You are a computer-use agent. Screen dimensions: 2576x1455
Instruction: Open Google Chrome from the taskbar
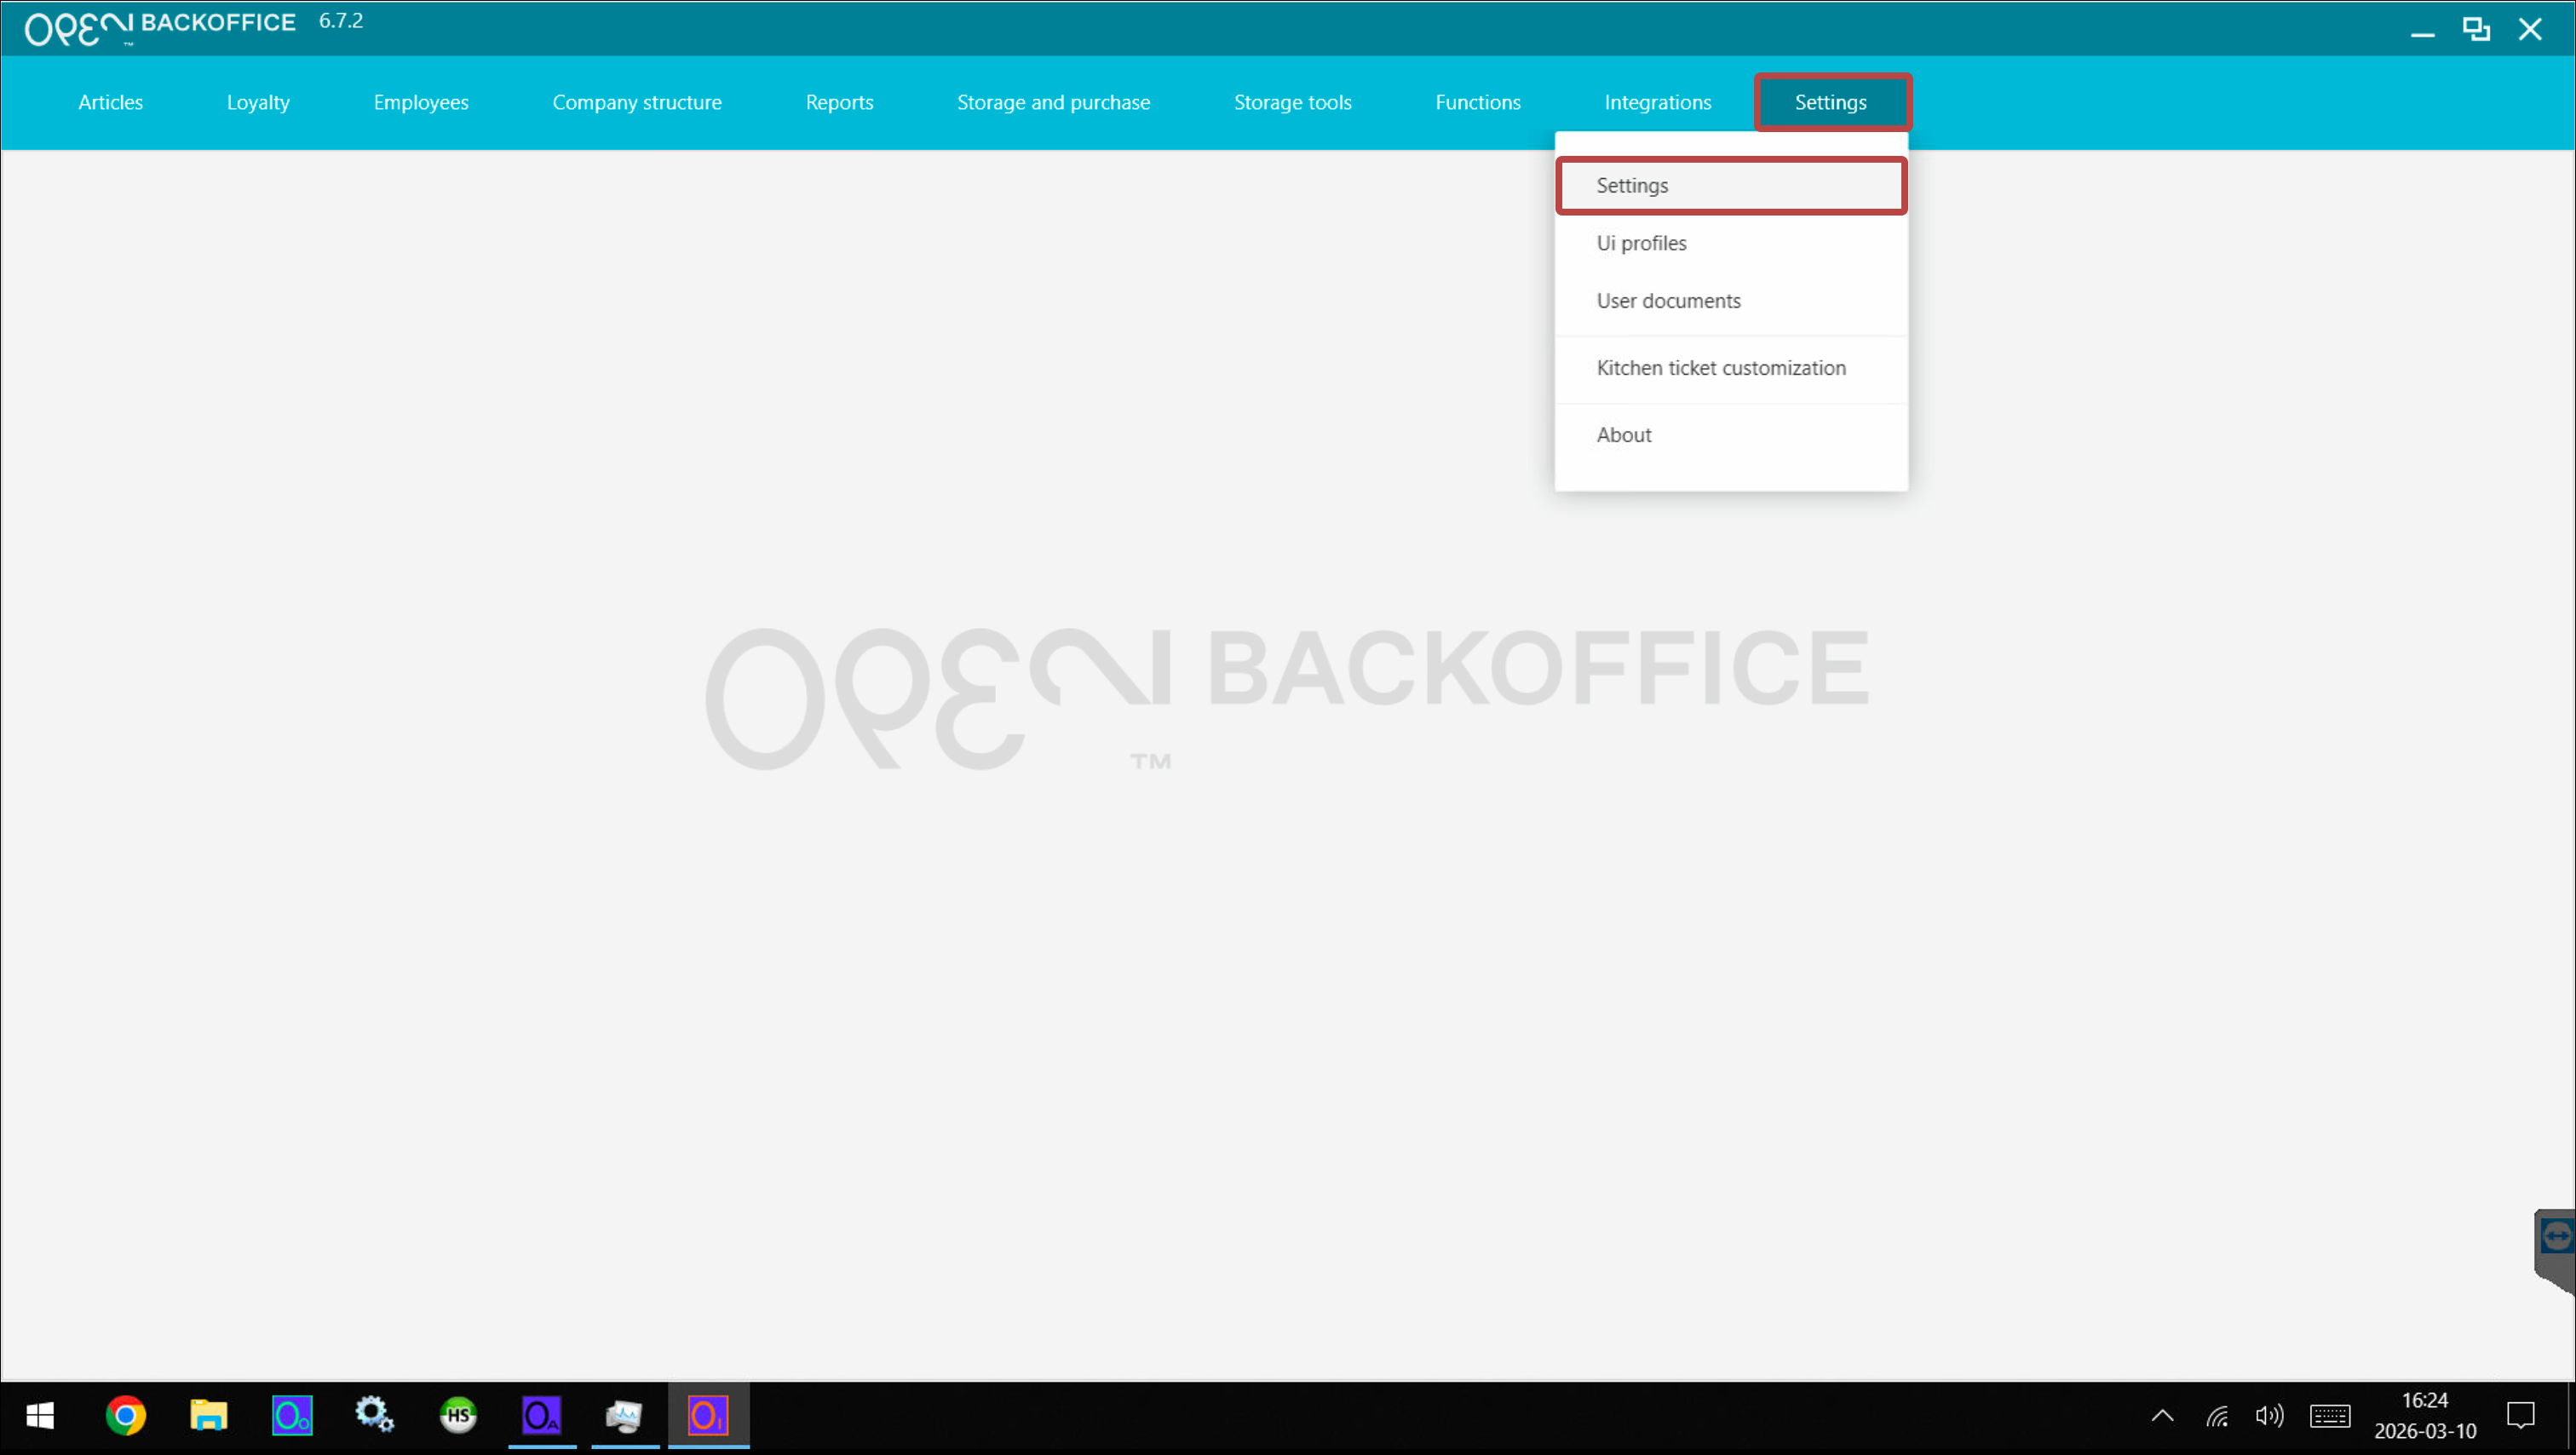[x=126, y=1415]
